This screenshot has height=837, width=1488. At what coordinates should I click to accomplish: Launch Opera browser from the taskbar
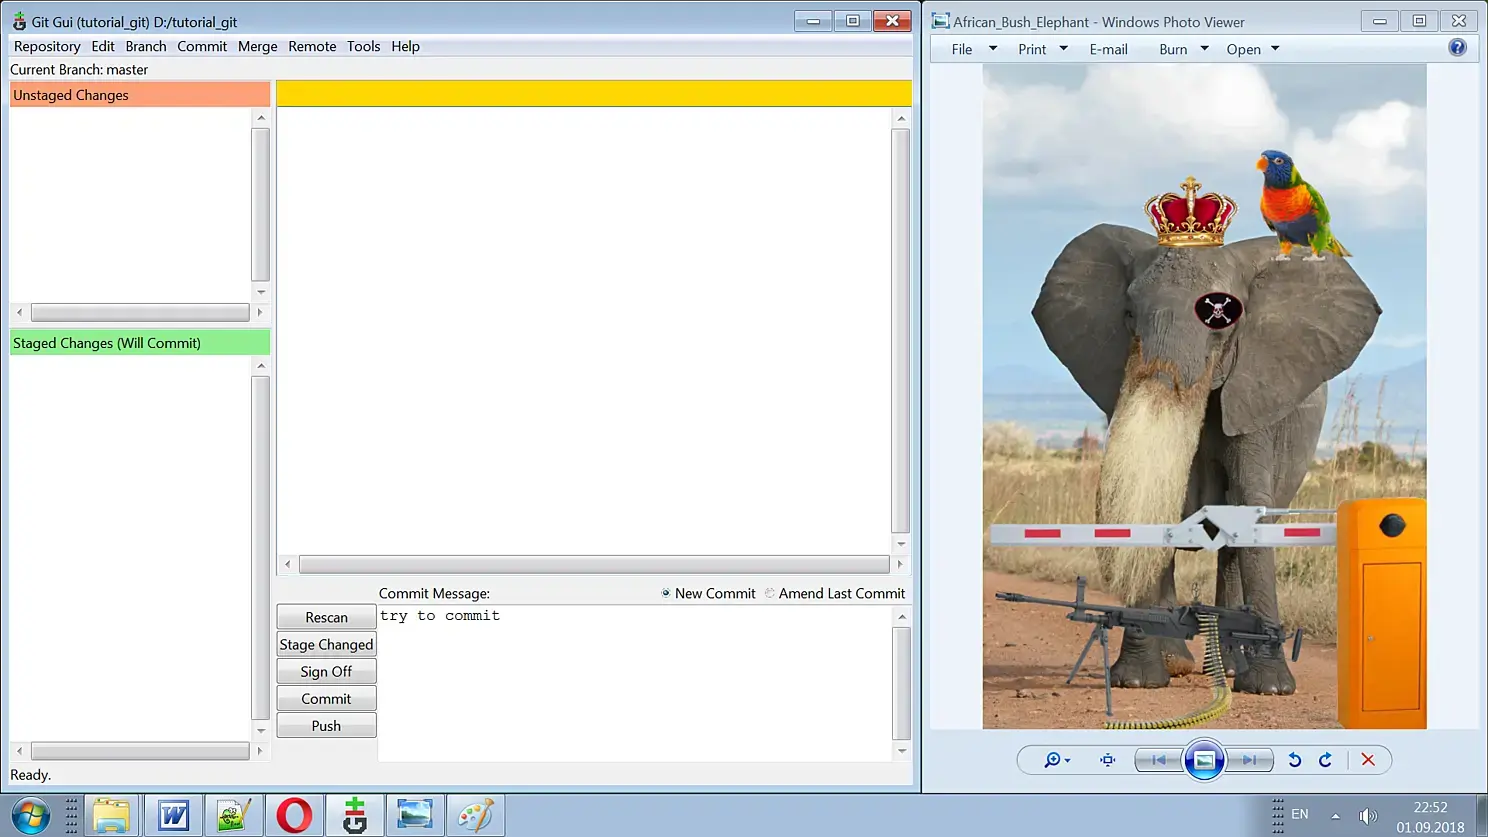pyautogui.click(x=294, y=815)
